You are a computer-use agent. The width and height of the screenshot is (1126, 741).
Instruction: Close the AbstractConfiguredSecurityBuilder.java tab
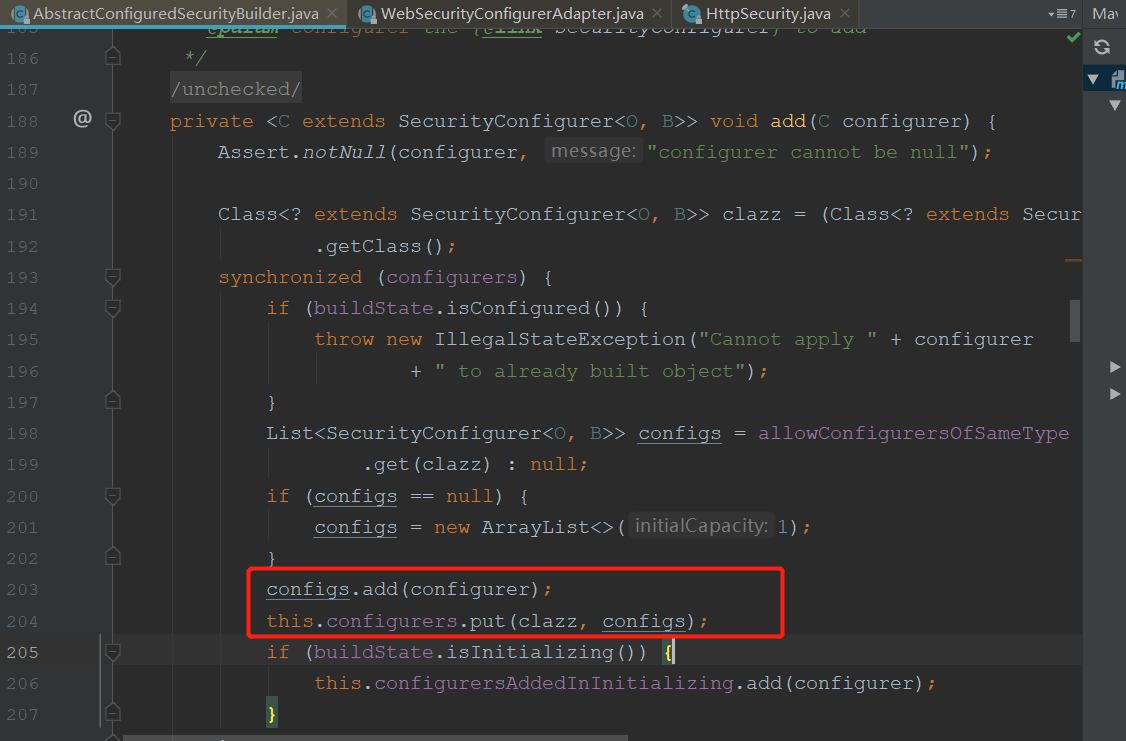coord(331,14)
